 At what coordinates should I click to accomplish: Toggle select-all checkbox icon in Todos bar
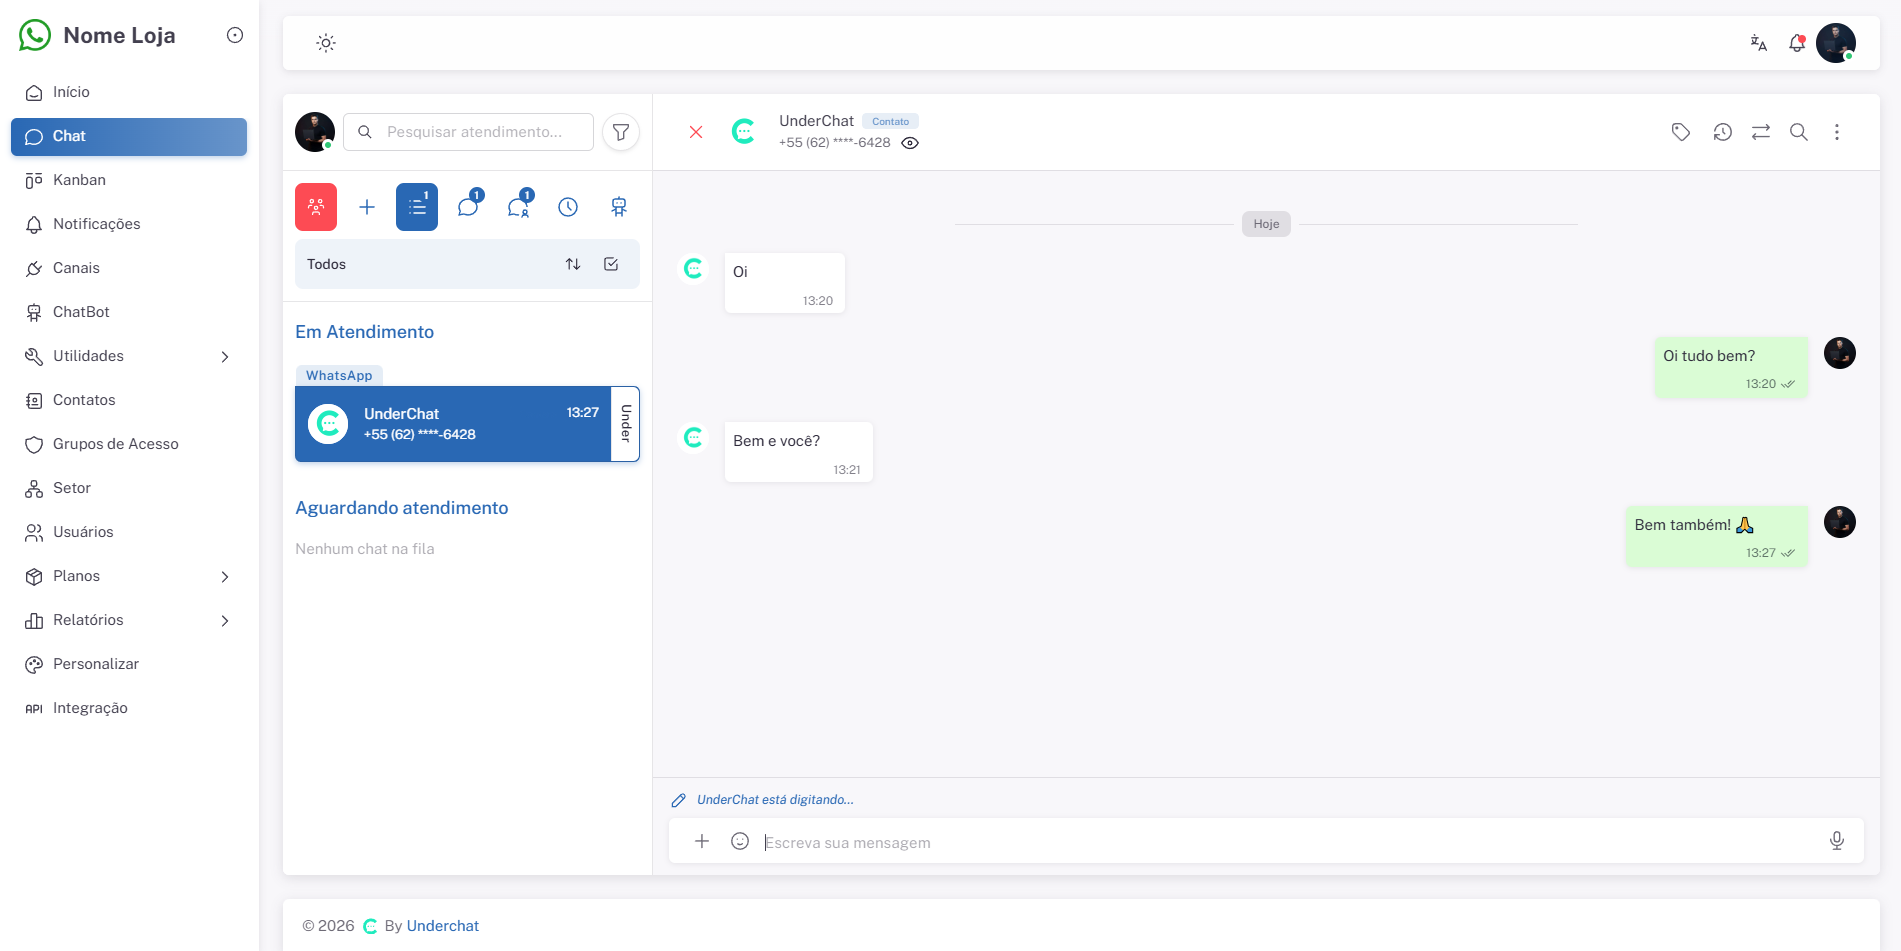pos(611,264)
